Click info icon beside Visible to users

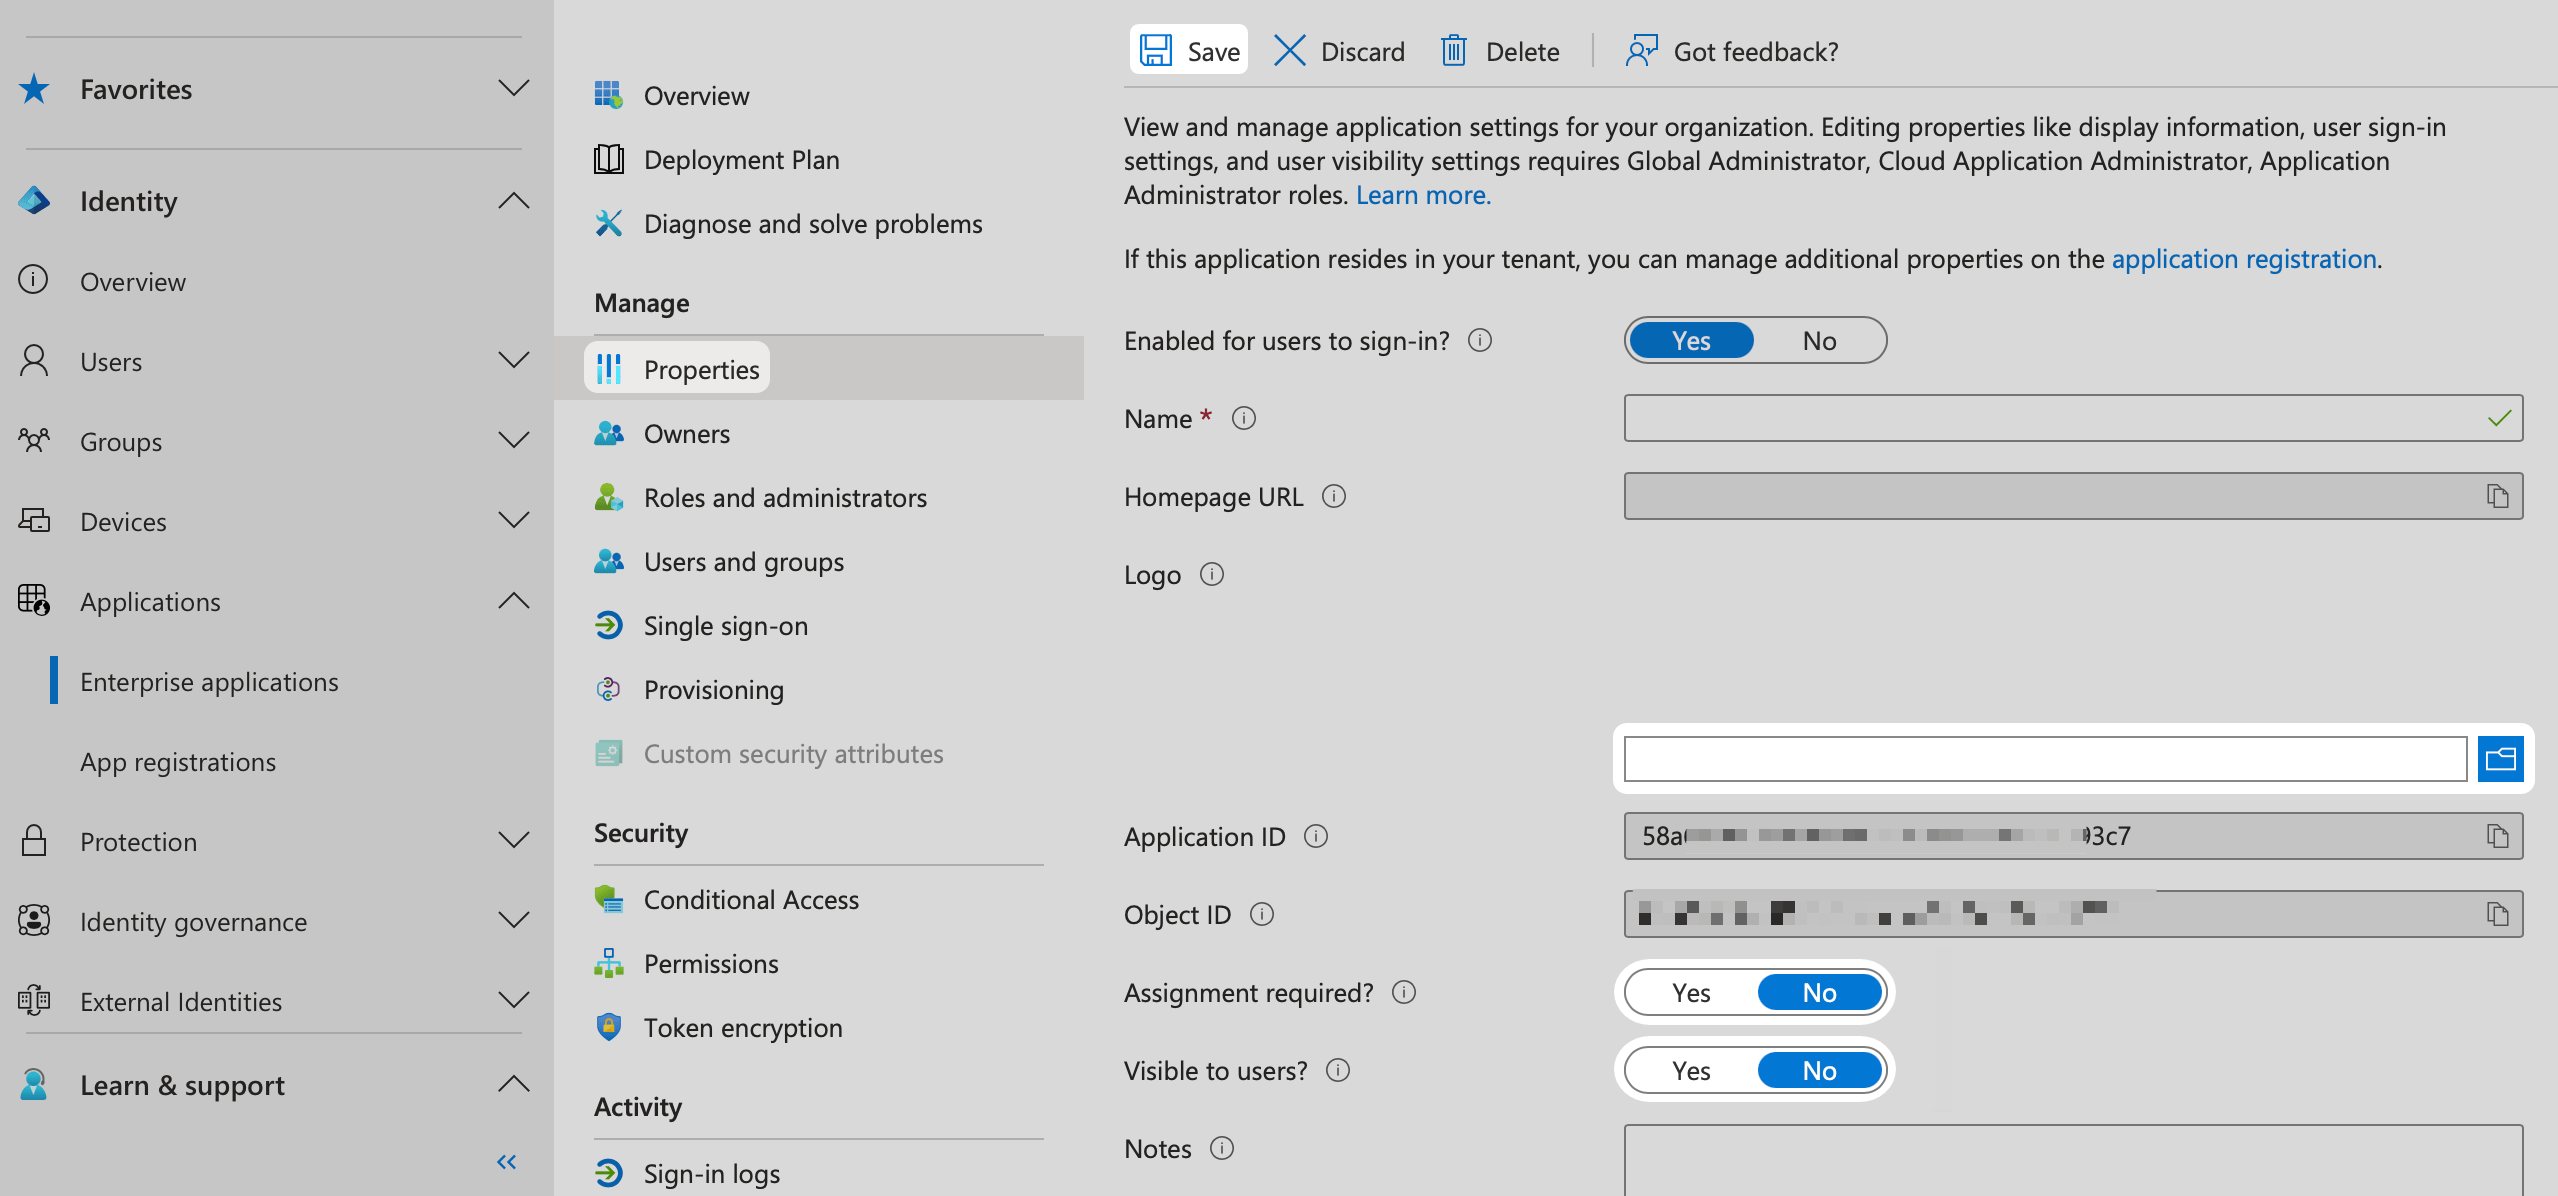tap(1338, 1070)
